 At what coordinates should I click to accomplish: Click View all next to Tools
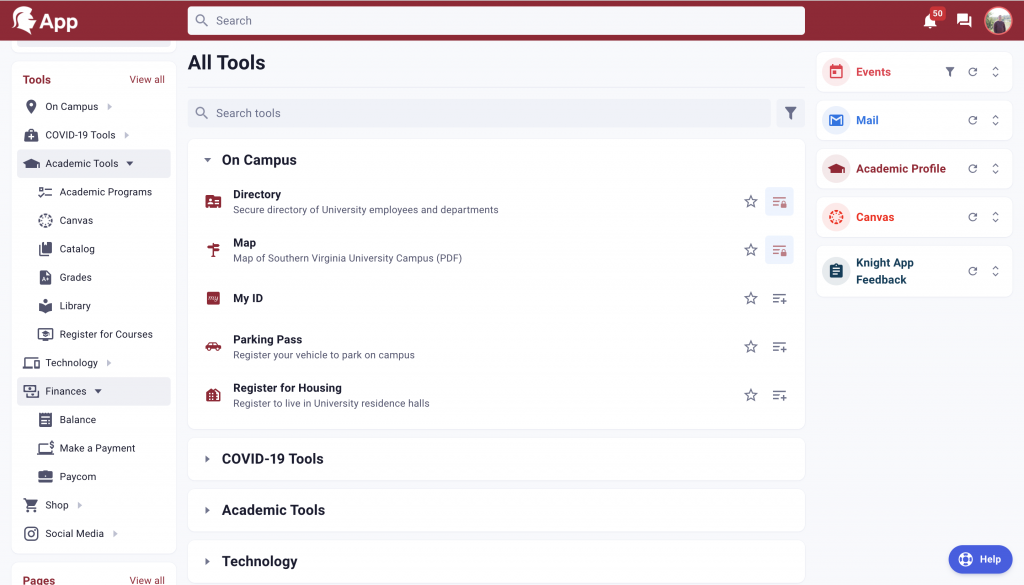point(147,80)
